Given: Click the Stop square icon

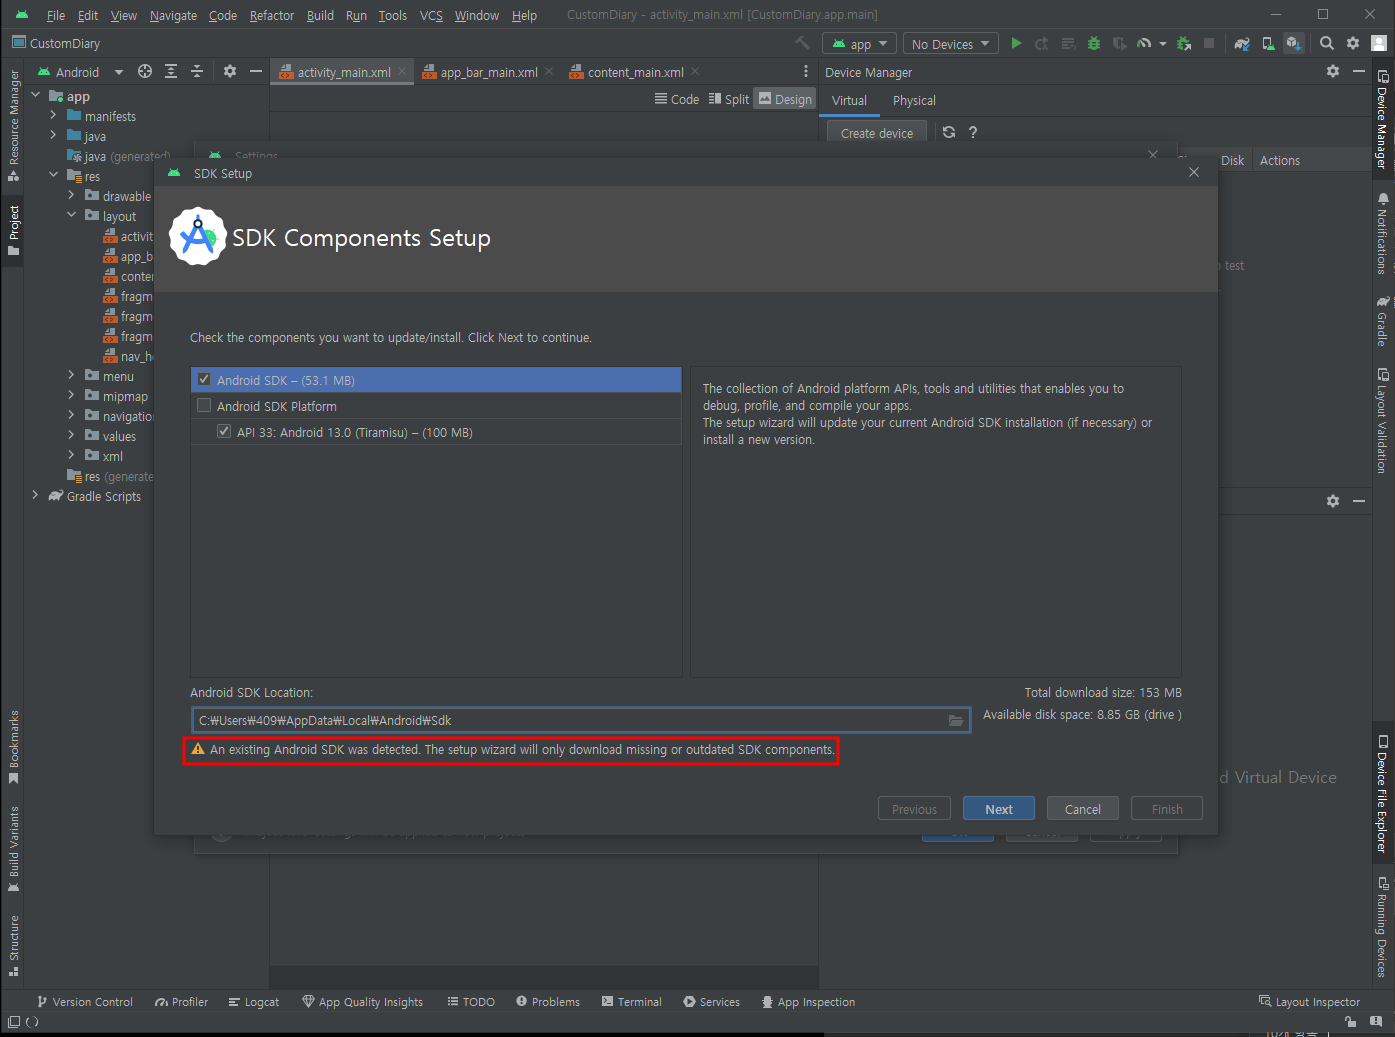Looking at the screenshot, I should [1209, 43].
